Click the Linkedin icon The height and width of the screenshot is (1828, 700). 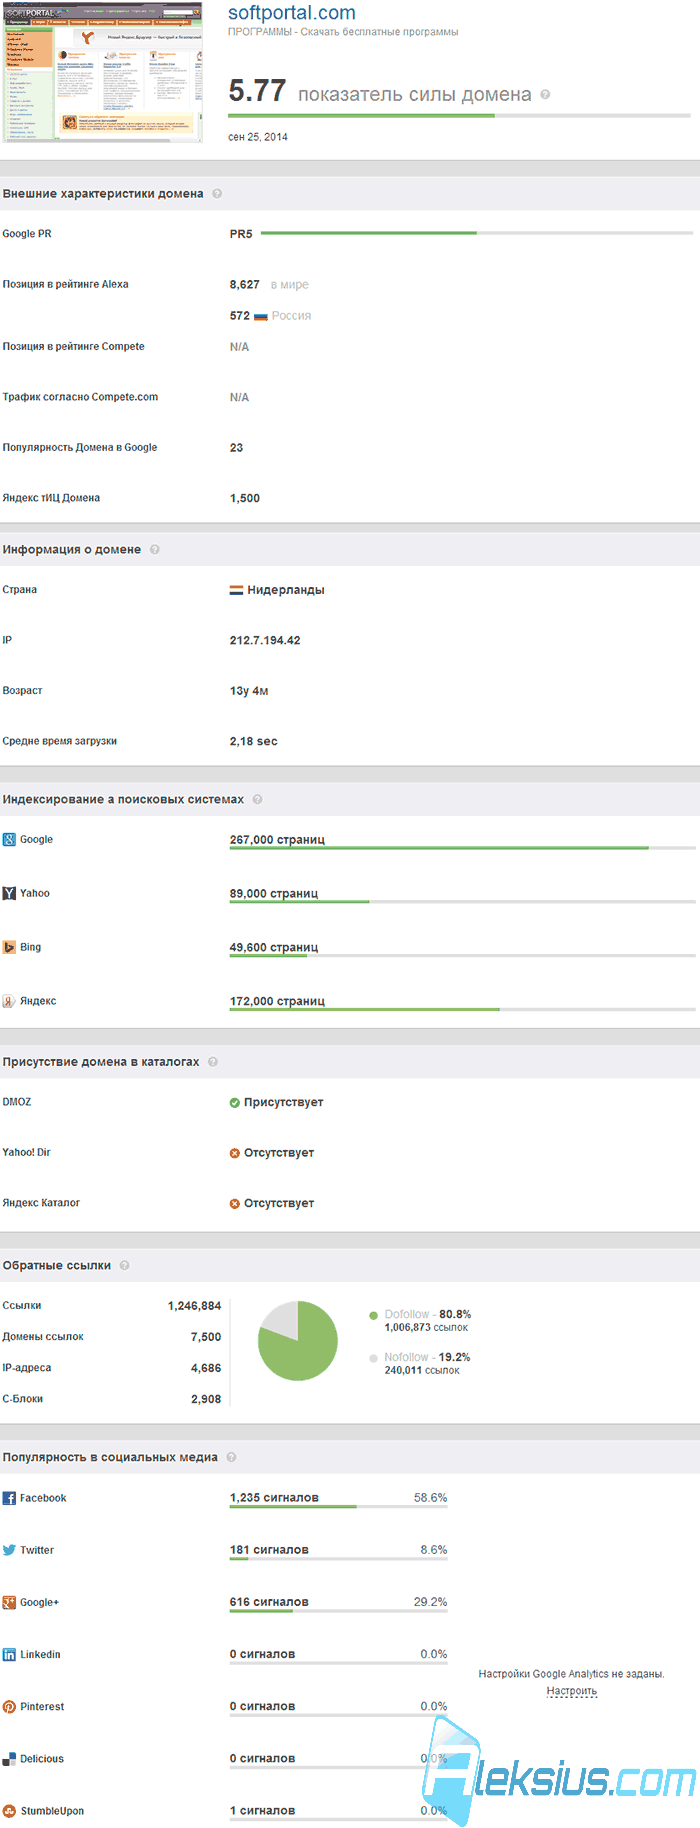coord(9,1655)
